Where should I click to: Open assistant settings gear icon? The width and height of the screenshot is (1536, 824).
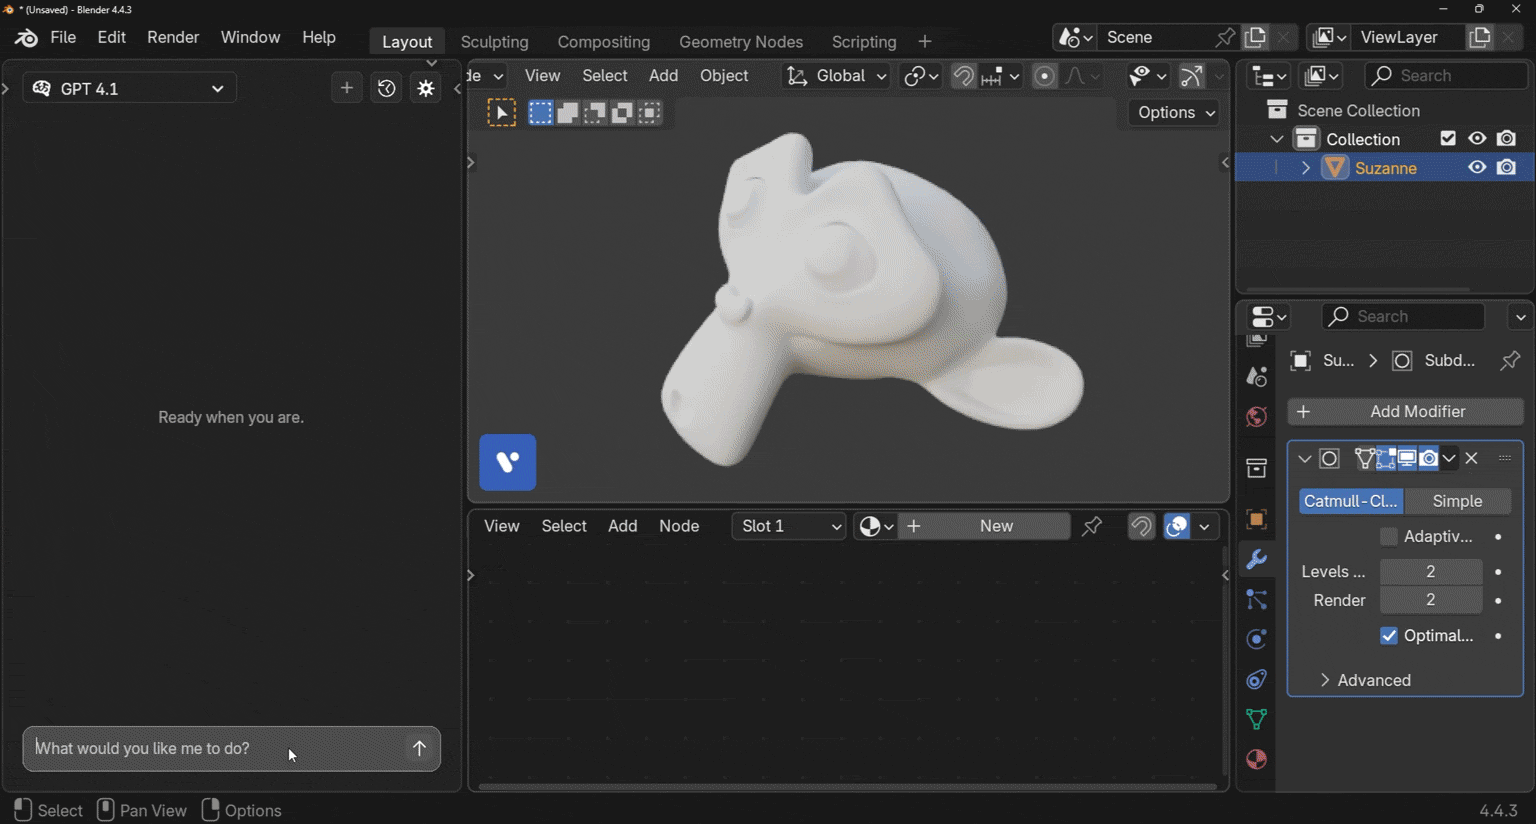[426, 88]
